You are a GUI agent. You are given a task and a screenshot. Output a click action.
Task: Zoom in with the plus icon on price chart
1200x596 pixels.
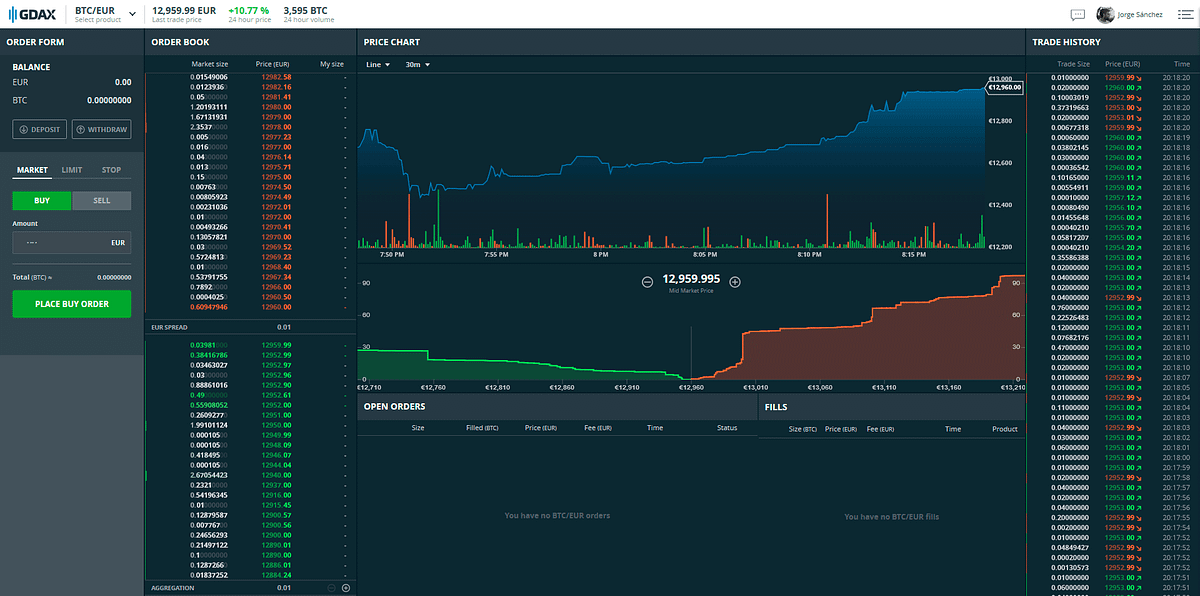(734, 282)
